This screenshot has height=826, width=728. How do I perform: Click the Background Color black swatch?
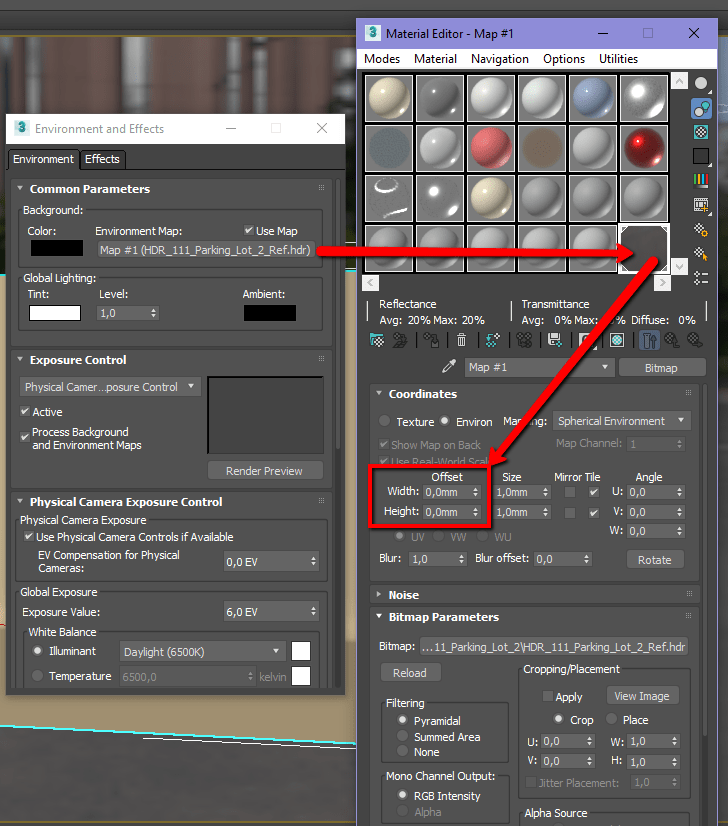57,248
